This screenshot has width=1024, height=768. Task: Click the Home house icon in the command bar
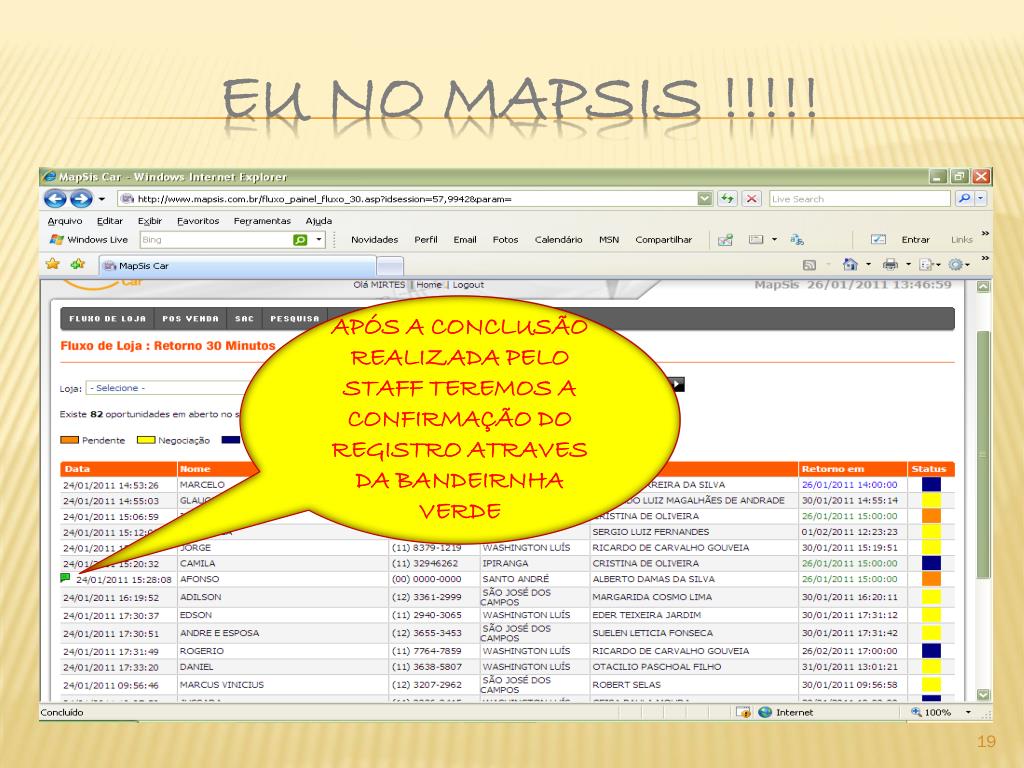tap(850, 264)
